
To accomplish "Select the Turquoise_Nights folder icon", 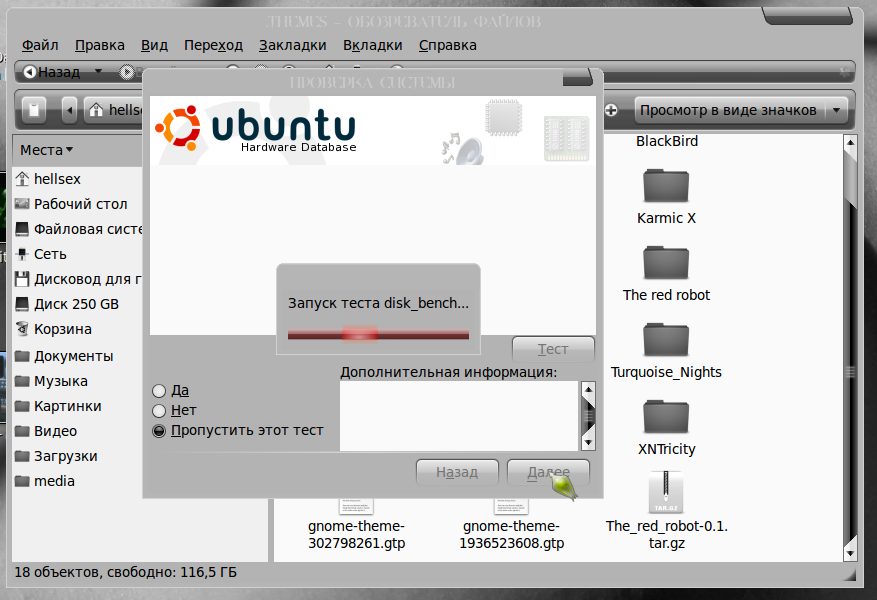I will click(x=666, y=339).
